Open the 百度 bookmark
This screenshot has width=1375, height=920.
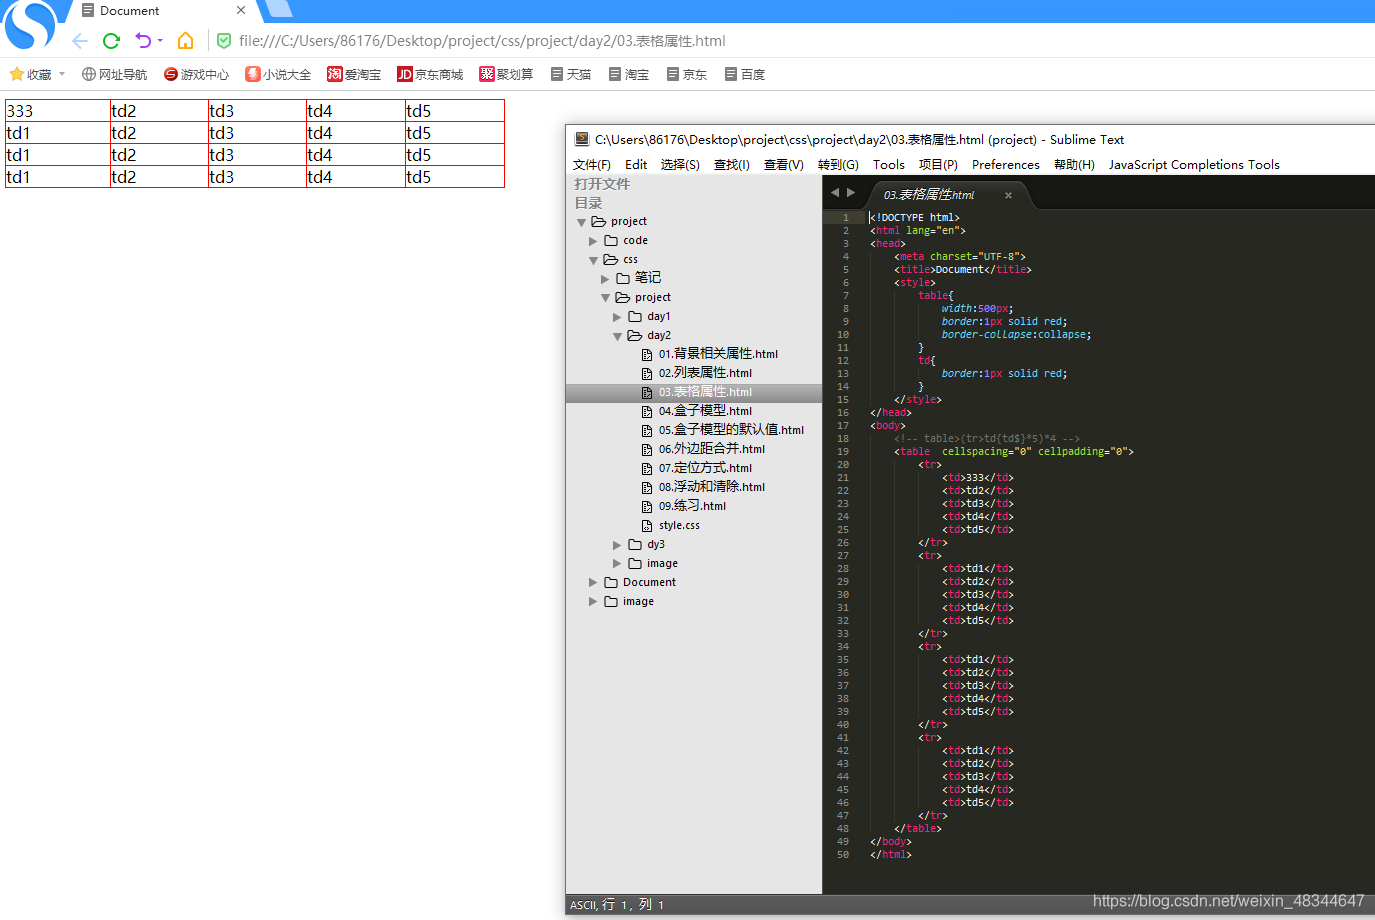pos(744,74)
